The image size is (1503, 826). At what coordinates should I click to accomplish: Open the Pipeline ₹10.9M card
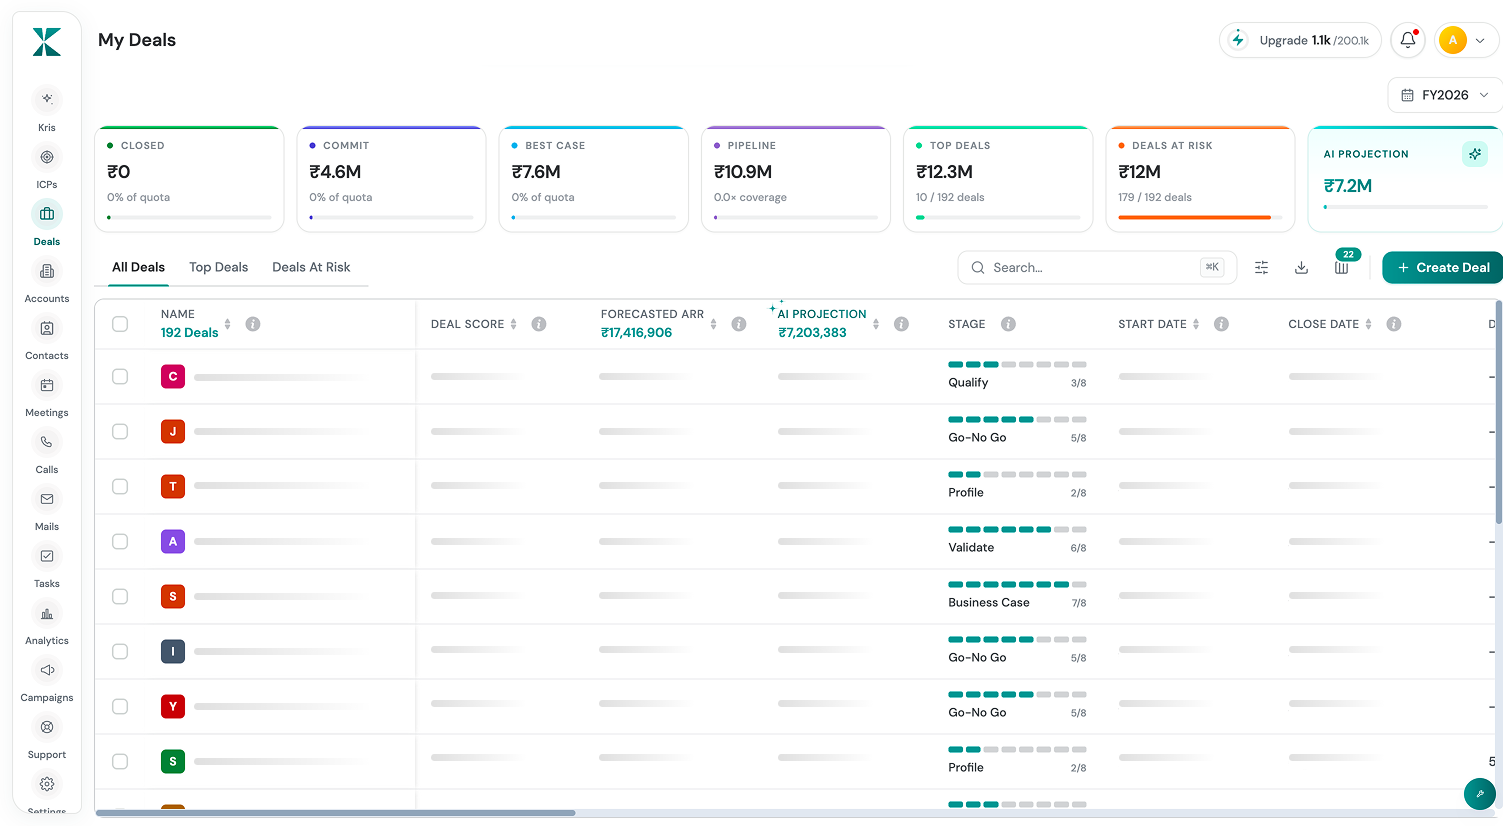pos(796,179)
